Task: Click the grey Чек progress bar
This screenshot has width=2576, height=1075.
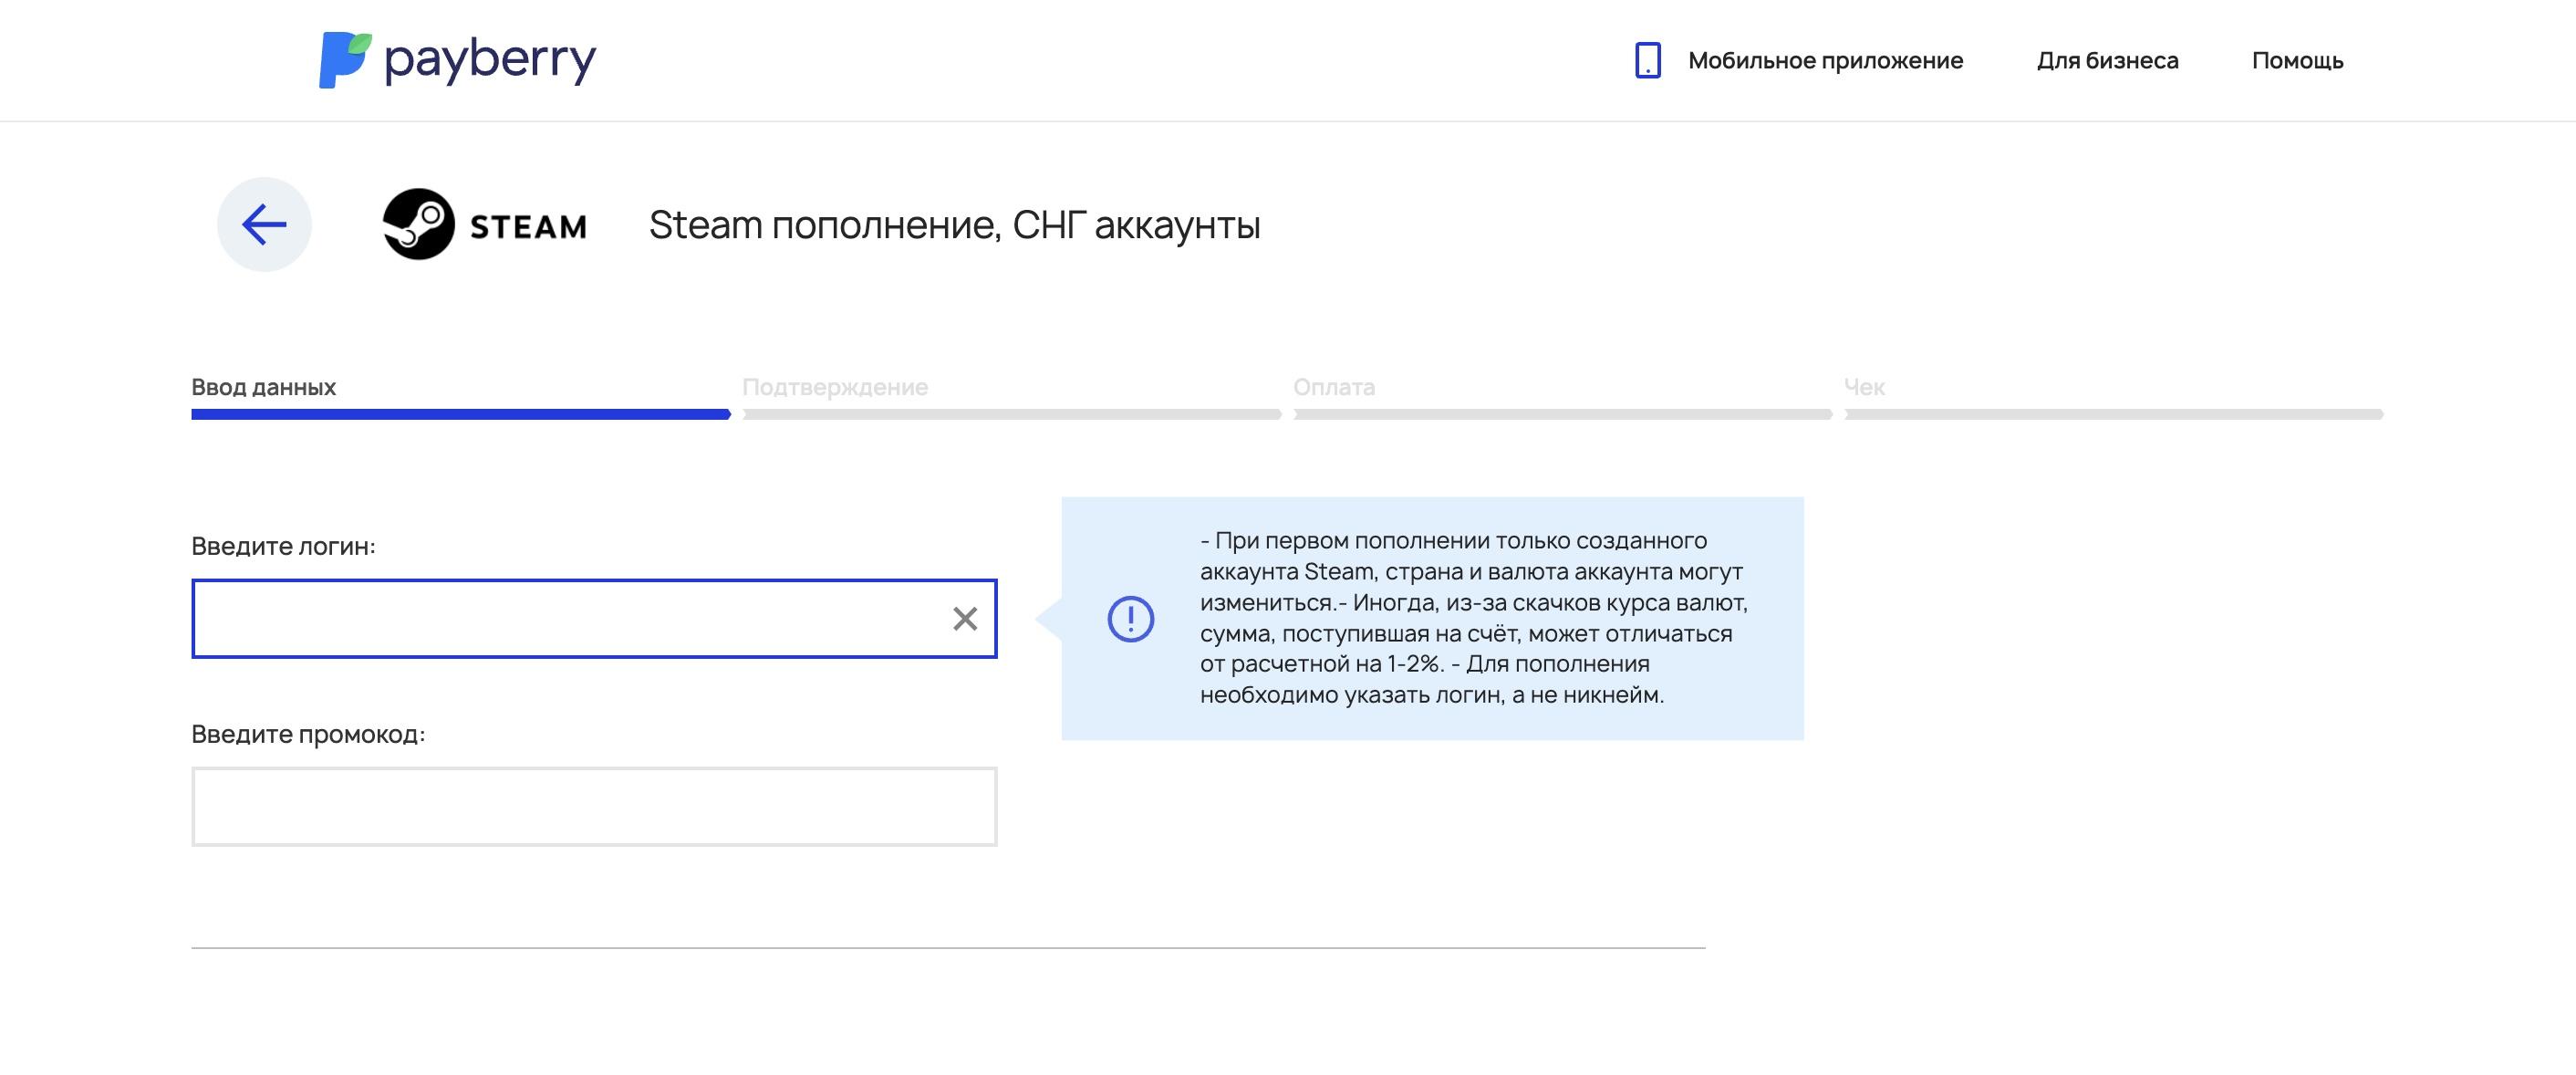Action: [2114, 414]
